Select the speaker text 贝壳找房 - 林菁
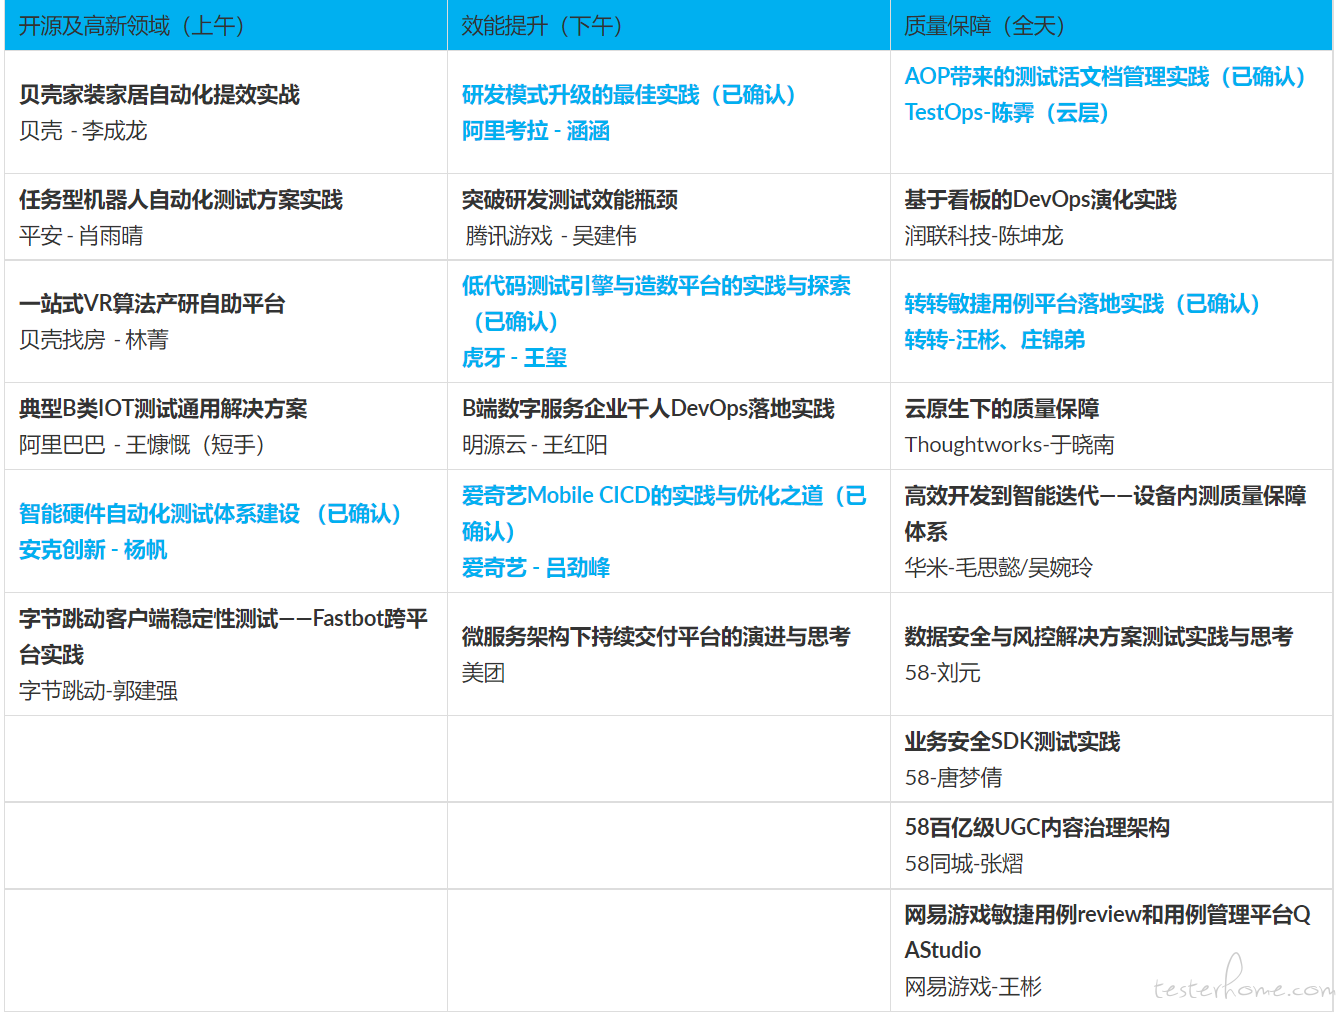This screenshot has width=1338, height=1017. tap(94, 340)
